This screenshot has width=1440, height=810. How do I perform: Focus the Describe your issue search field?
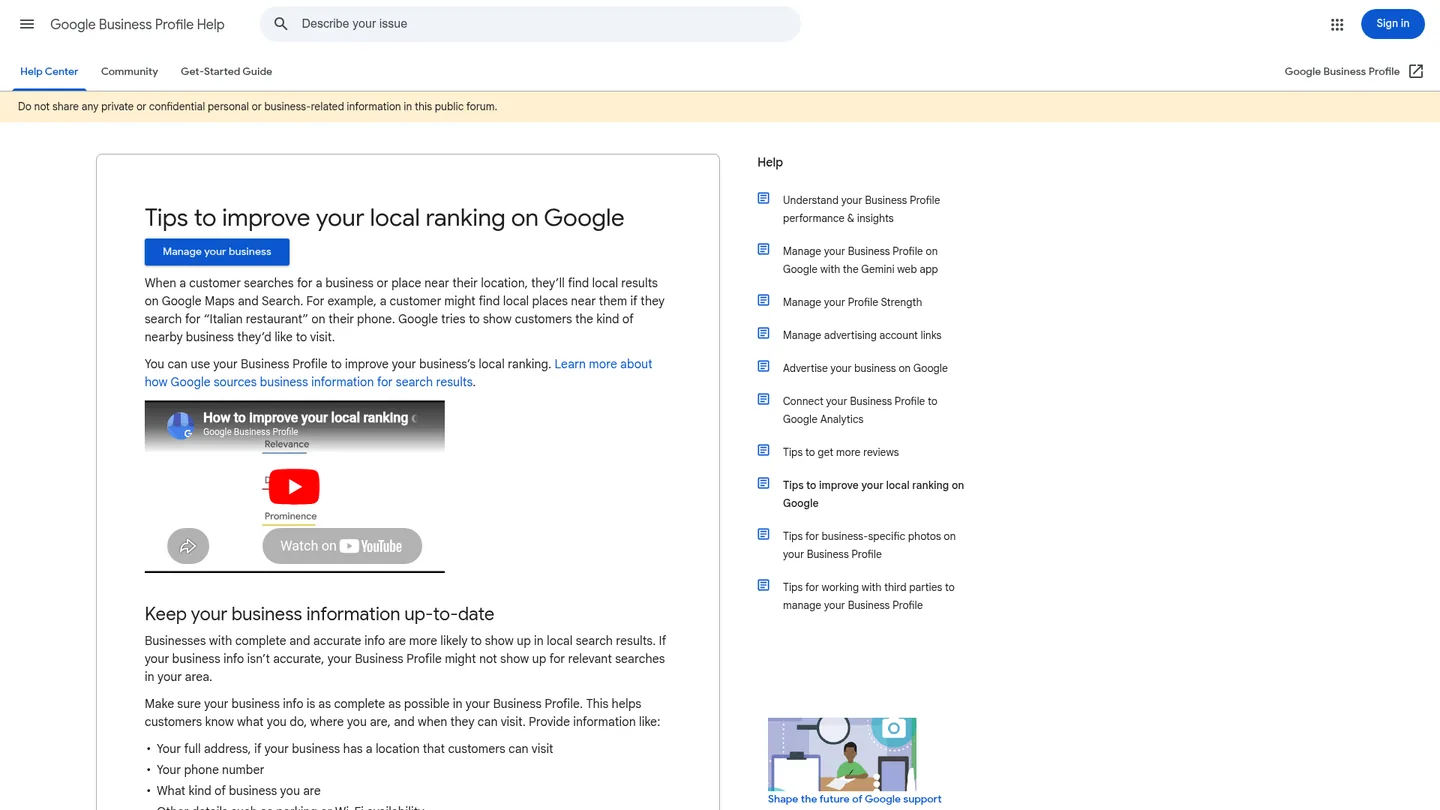coord(530,24)
